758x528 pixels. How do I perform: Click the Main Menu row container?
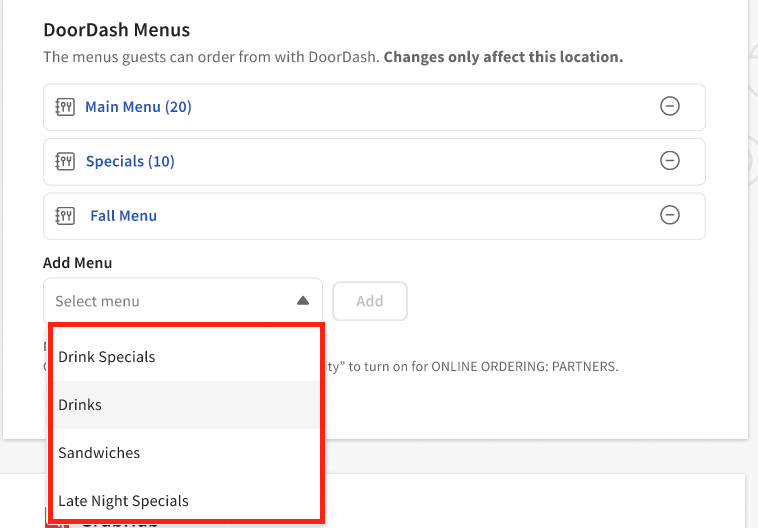[400, 107]
